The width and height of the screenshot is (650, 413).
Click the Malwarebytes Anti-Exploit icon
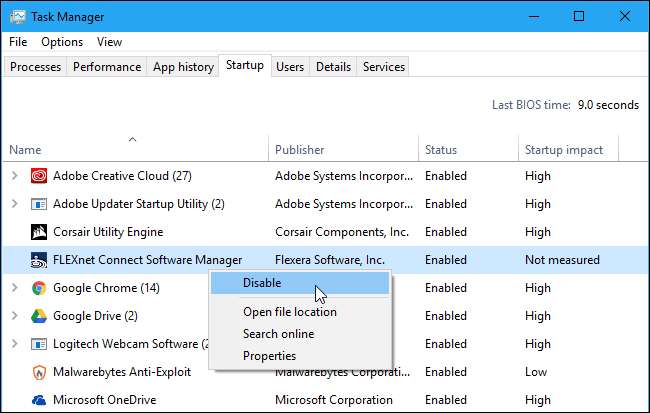coord(39,372)
